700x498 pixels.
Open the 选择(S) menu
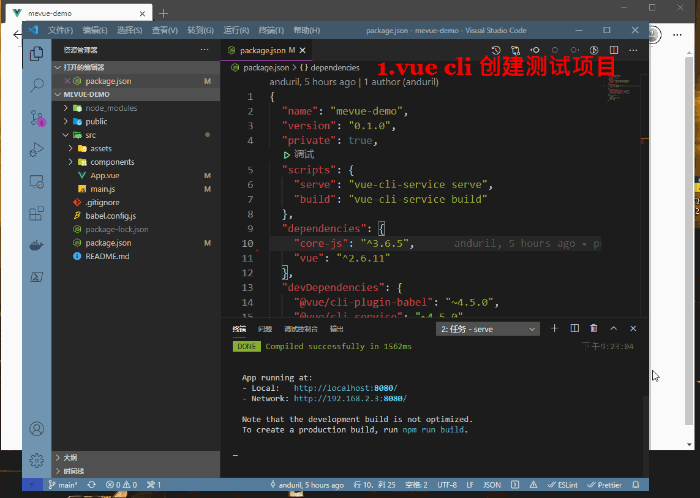click(129, 30)
